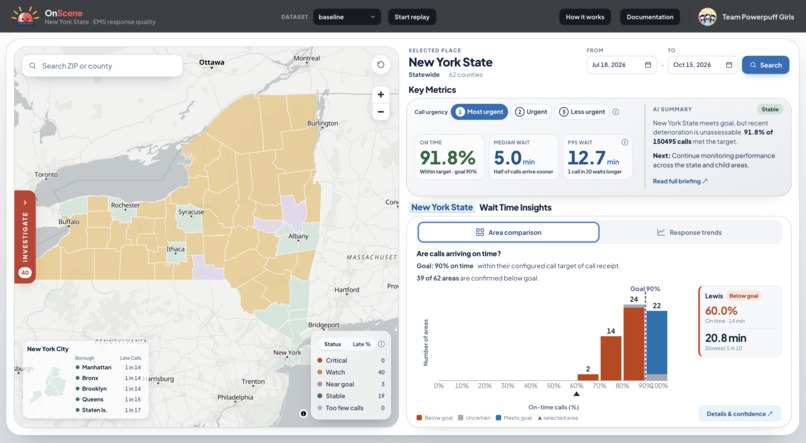Switch to Area comparison tab

click(x=508, y=232)
